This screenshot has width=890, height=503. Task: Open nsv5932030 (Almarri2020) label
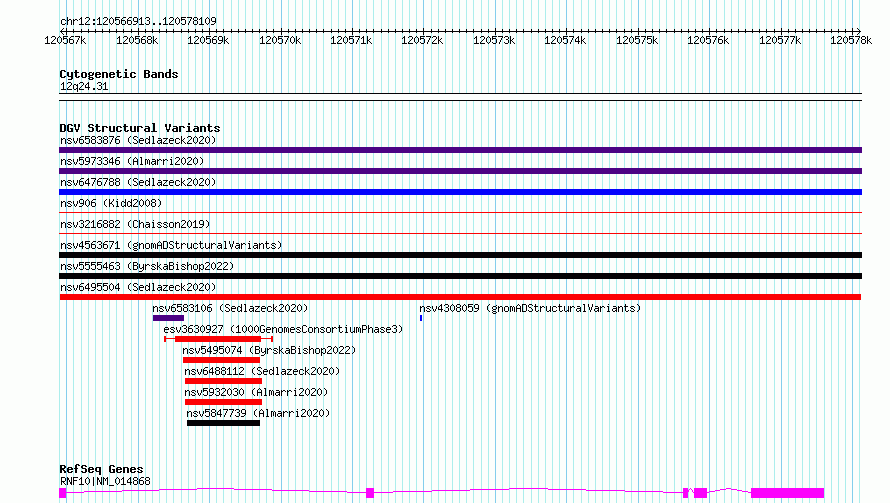(256, 392)
